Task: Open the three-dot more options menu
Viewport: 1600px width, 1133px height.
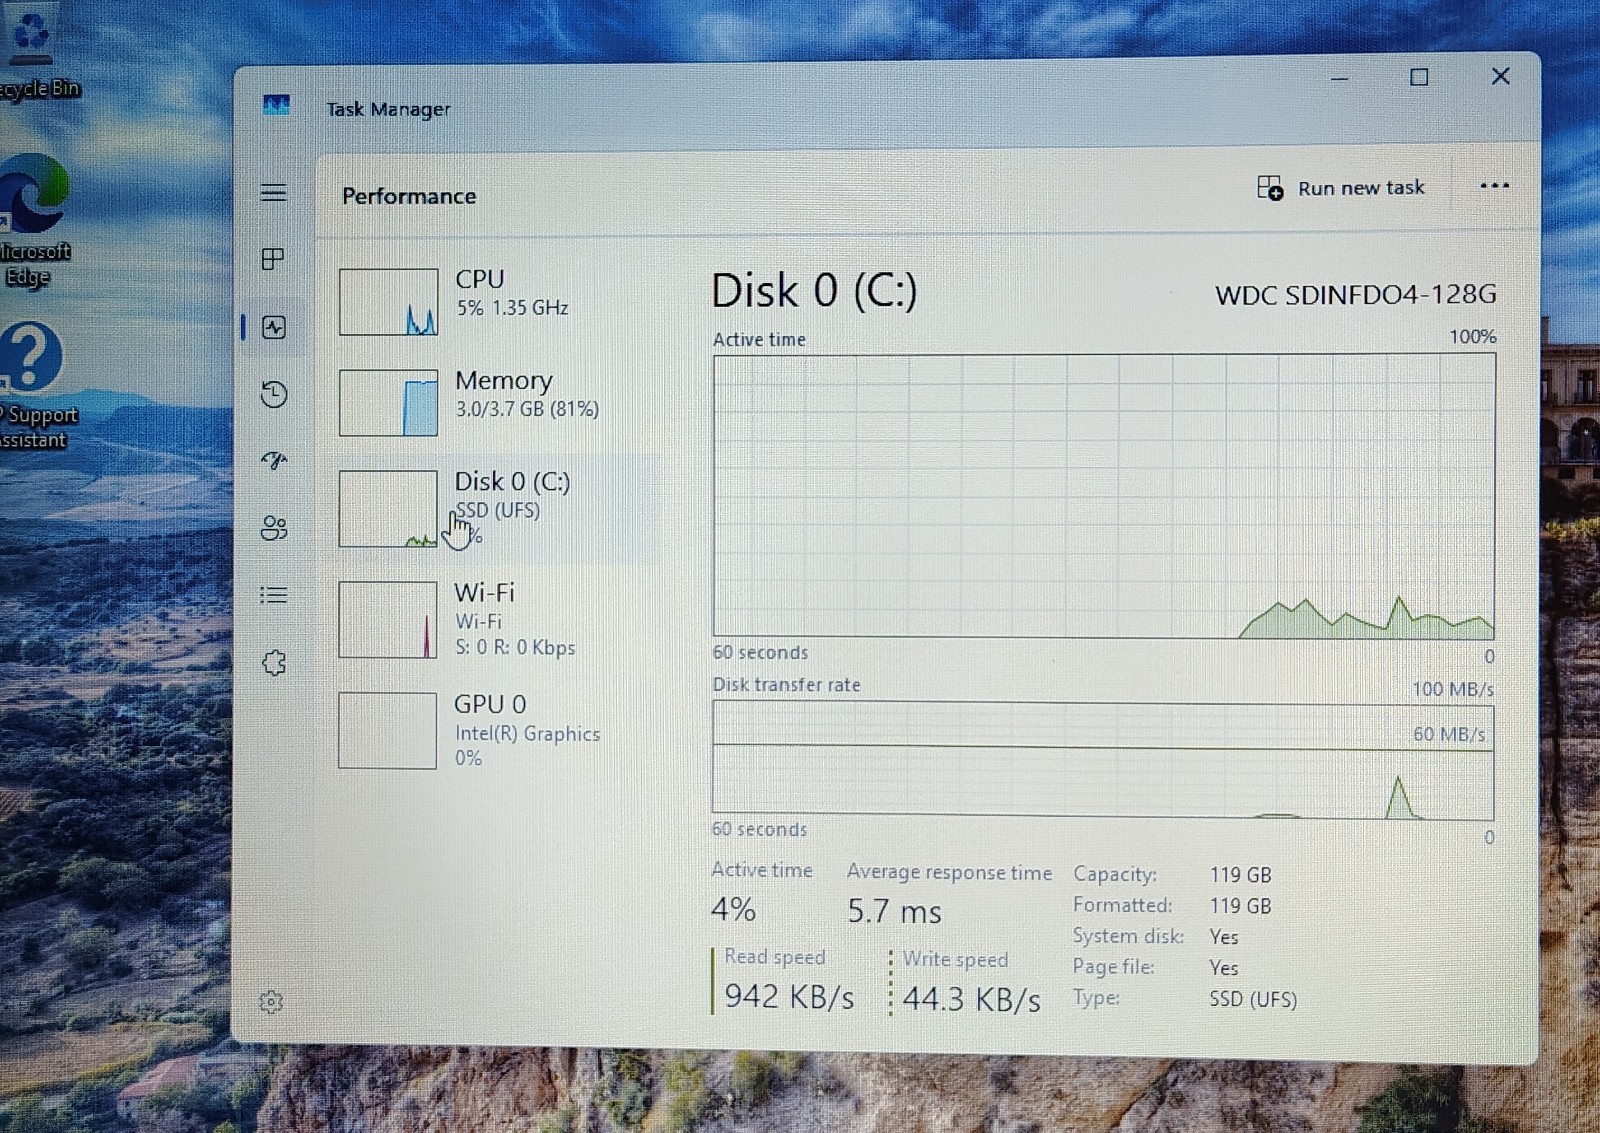Action: (x=1494, y=186)
